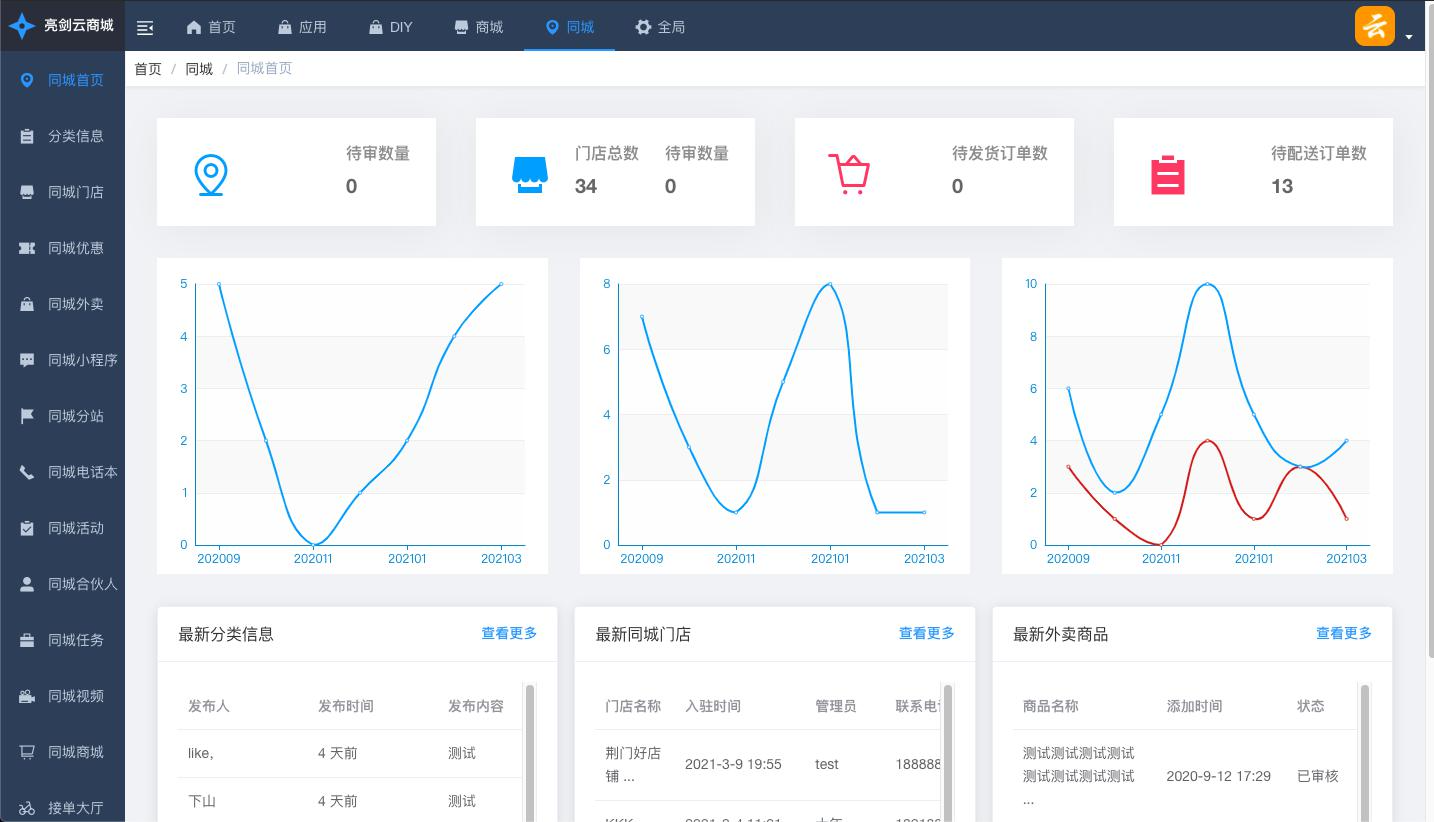Click the 发布时间 column header
1434x822 pixels.
pos(346,706)
